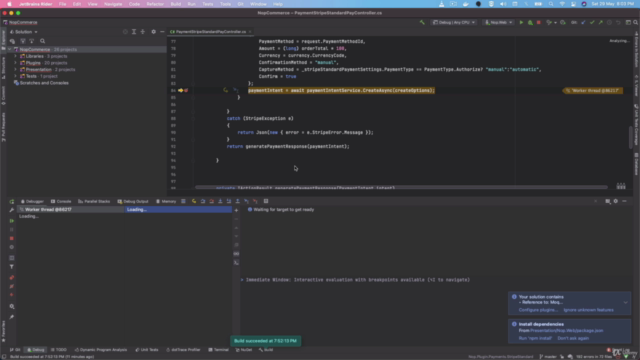Click the Debug bug icon in top toolbar

click(x=530, y=22)
